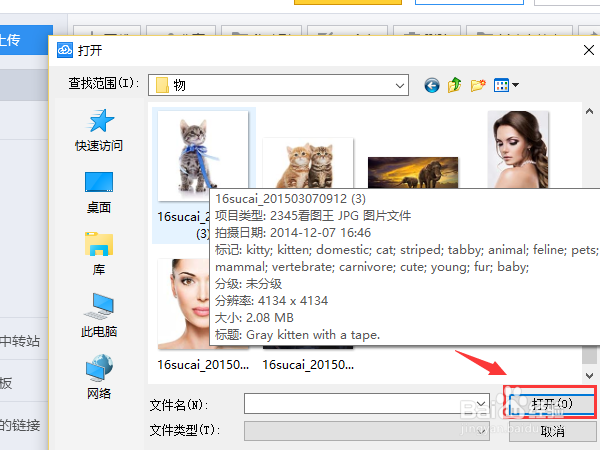The image size is (600, 450).
Task: Open 网络 in the places bar
Action: click(99, 377)
